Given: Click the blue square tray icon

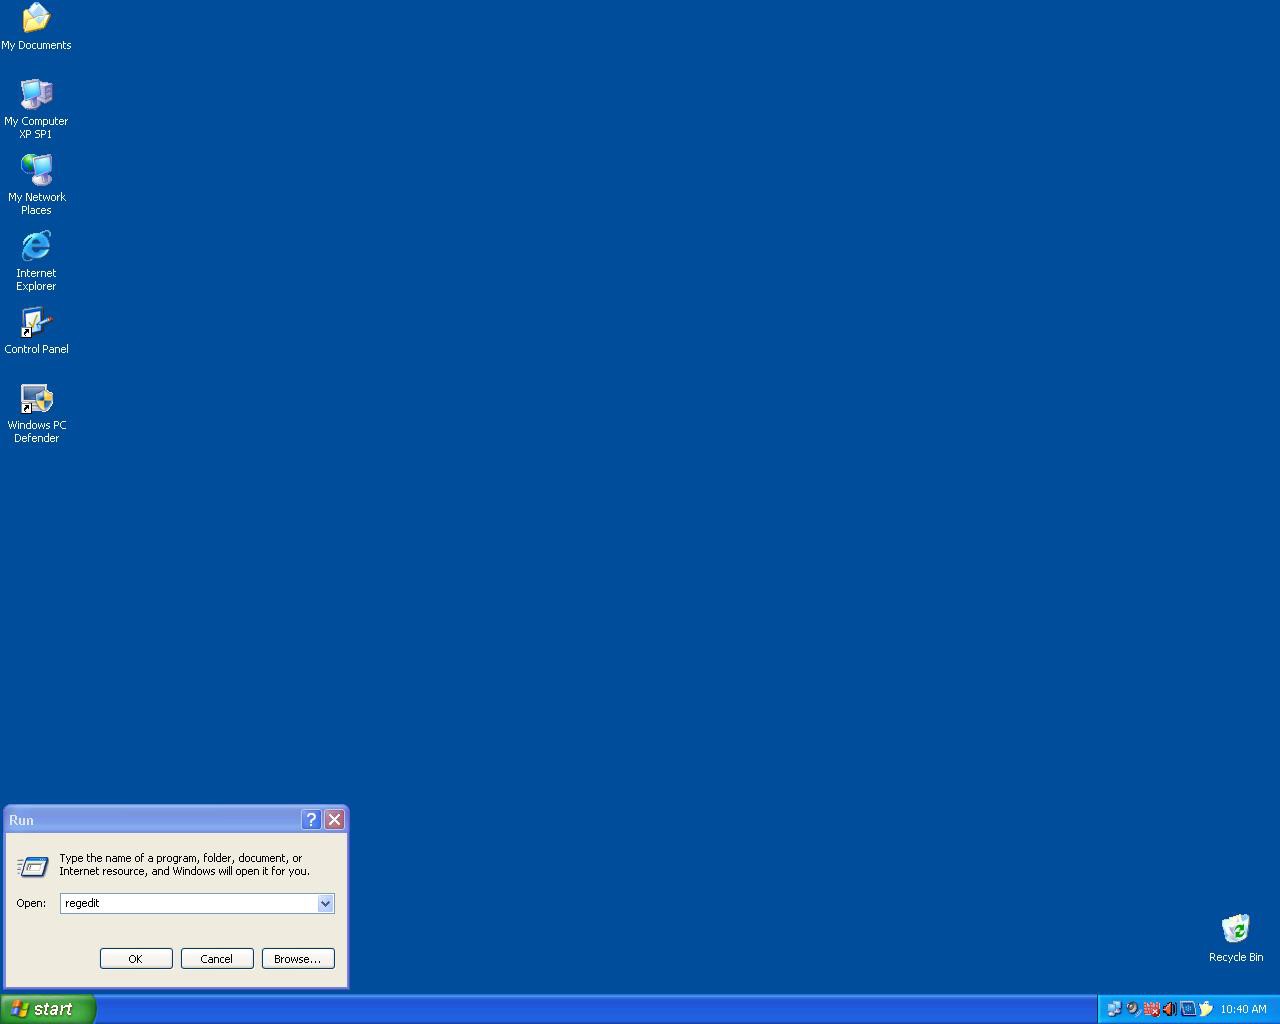Looking at the screenshot, I should [x=1188, y=1009].
